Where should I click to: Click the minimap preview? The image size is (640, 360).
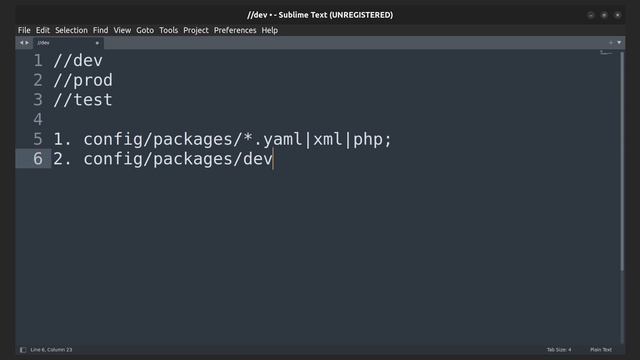pos(606,53)
